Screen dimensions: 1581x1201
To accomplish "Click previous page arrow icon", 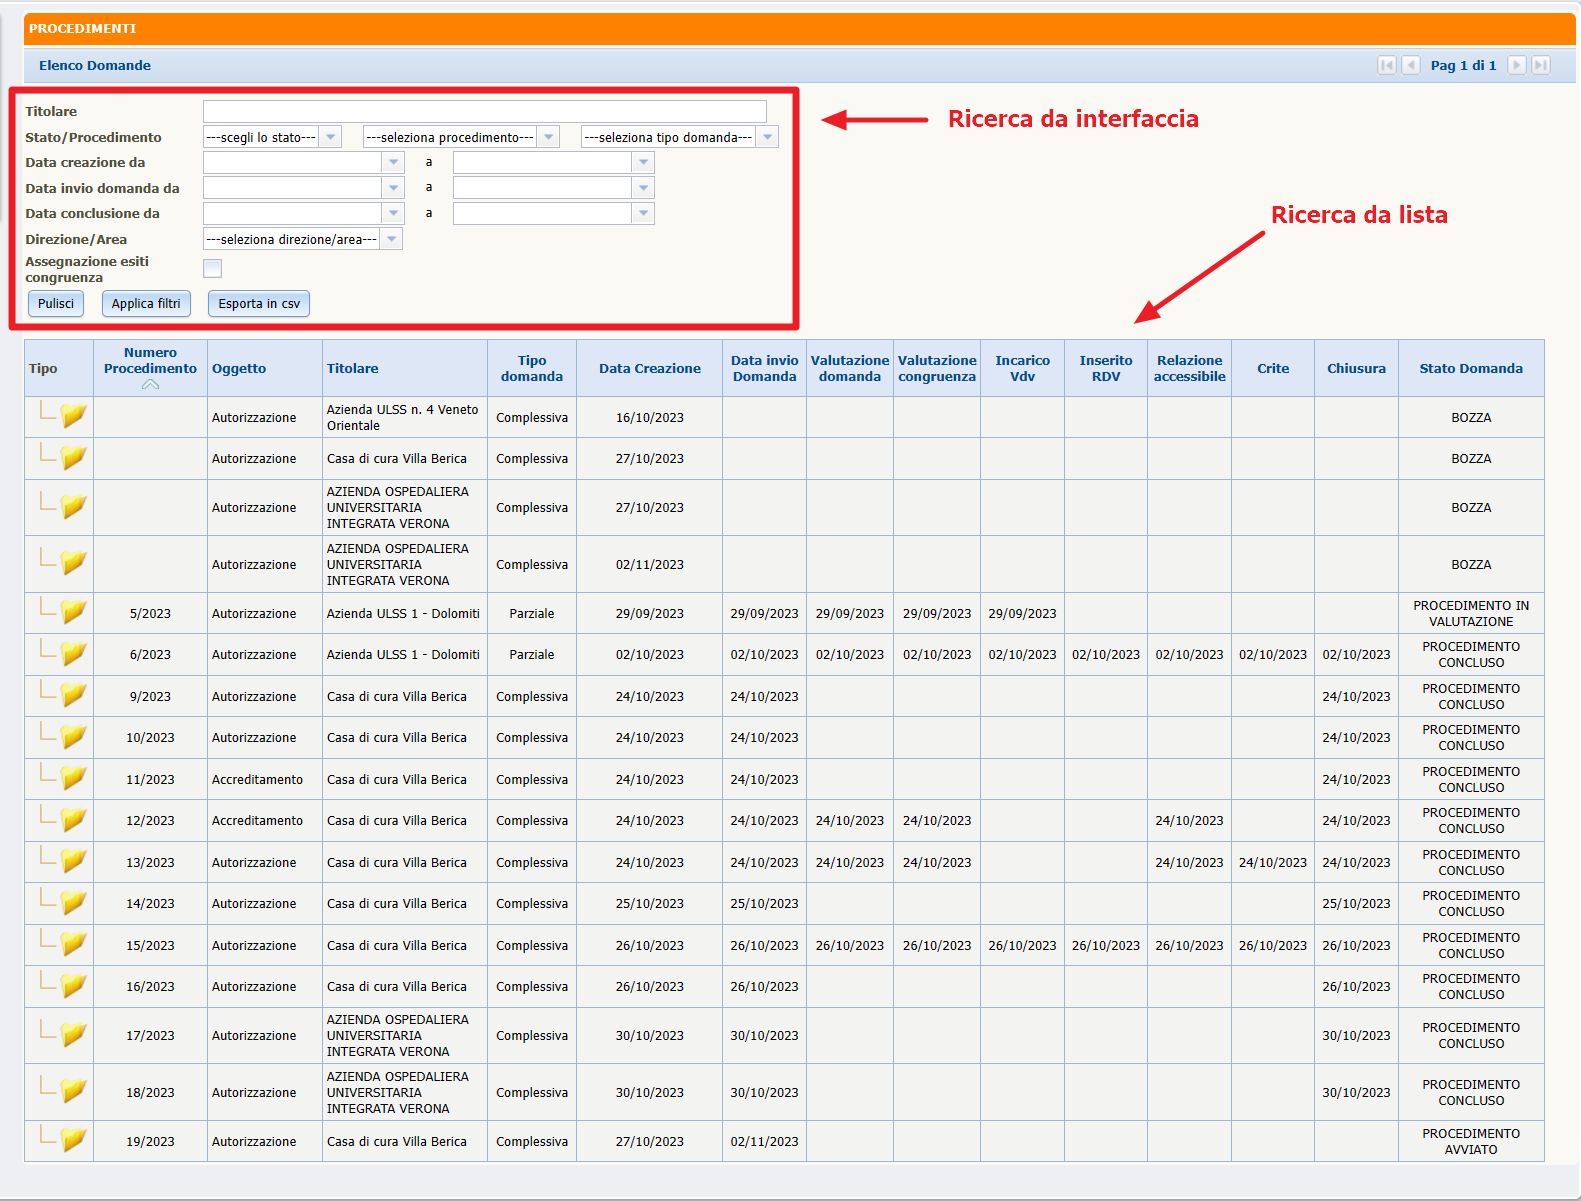I will 1411,65.
